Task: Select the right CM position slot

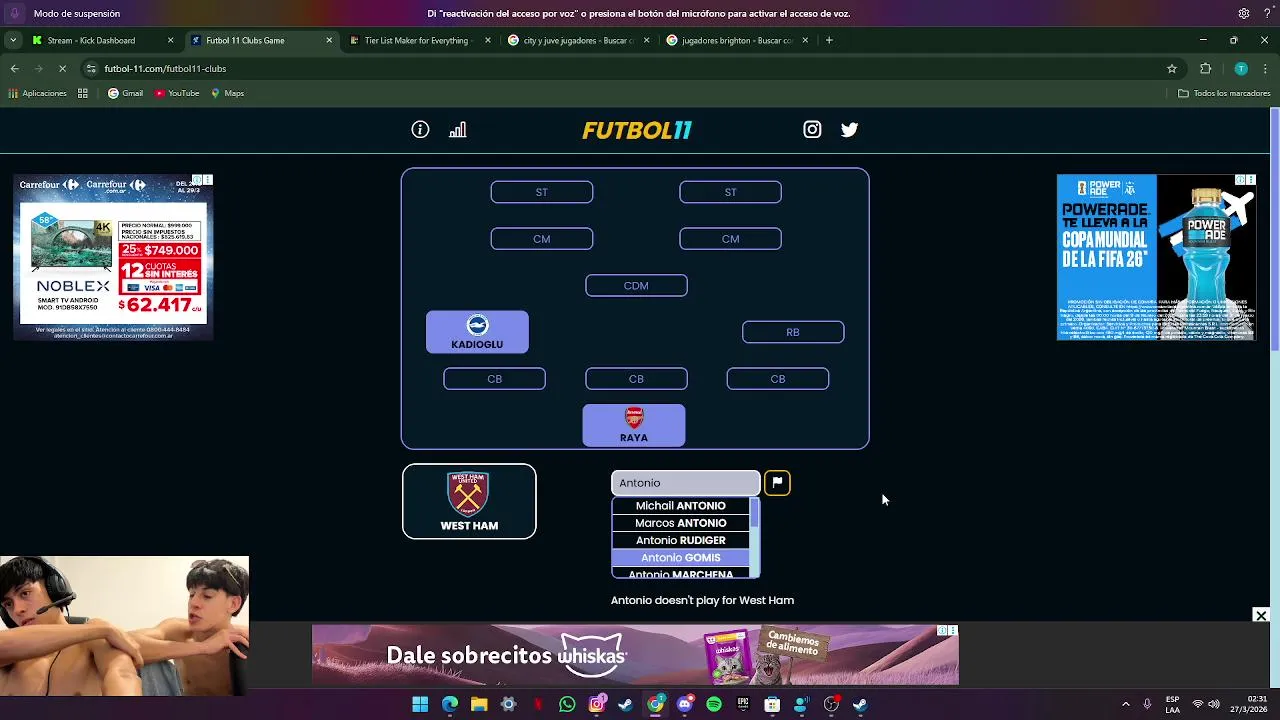Action: point(731,239)
